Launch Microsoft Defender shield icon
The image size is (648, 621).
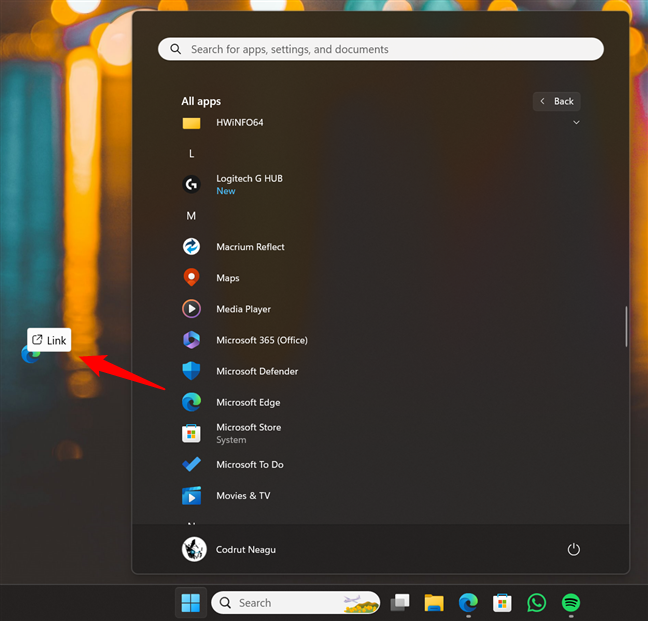click(191, 371)
